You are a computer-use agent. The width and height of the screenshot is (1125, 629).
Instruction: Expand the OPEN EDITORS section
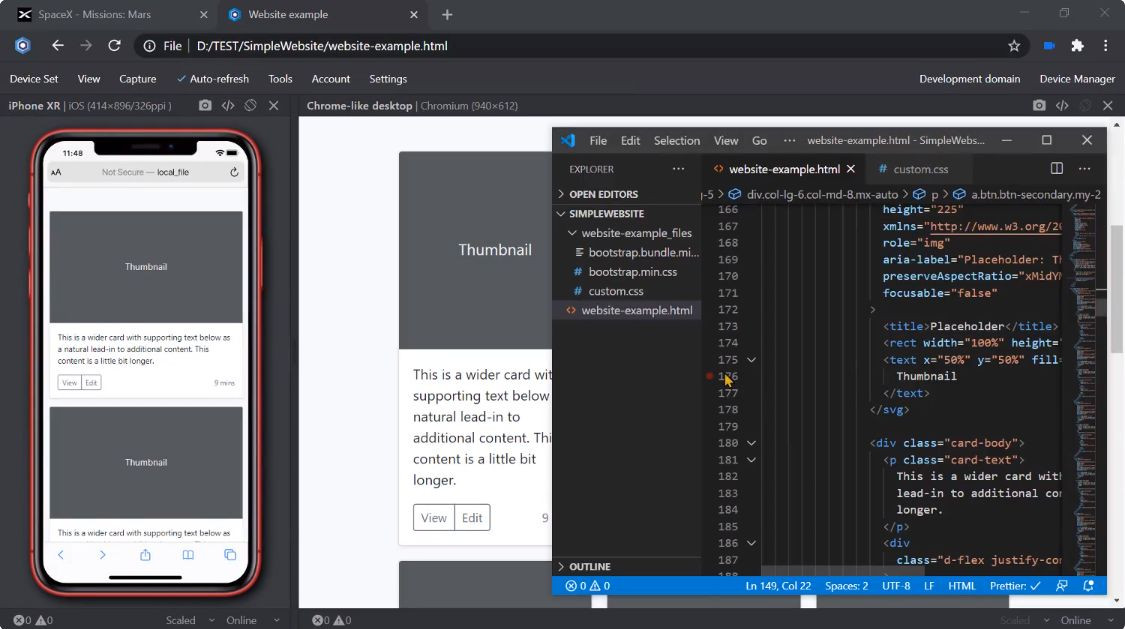tap(603, 194)
